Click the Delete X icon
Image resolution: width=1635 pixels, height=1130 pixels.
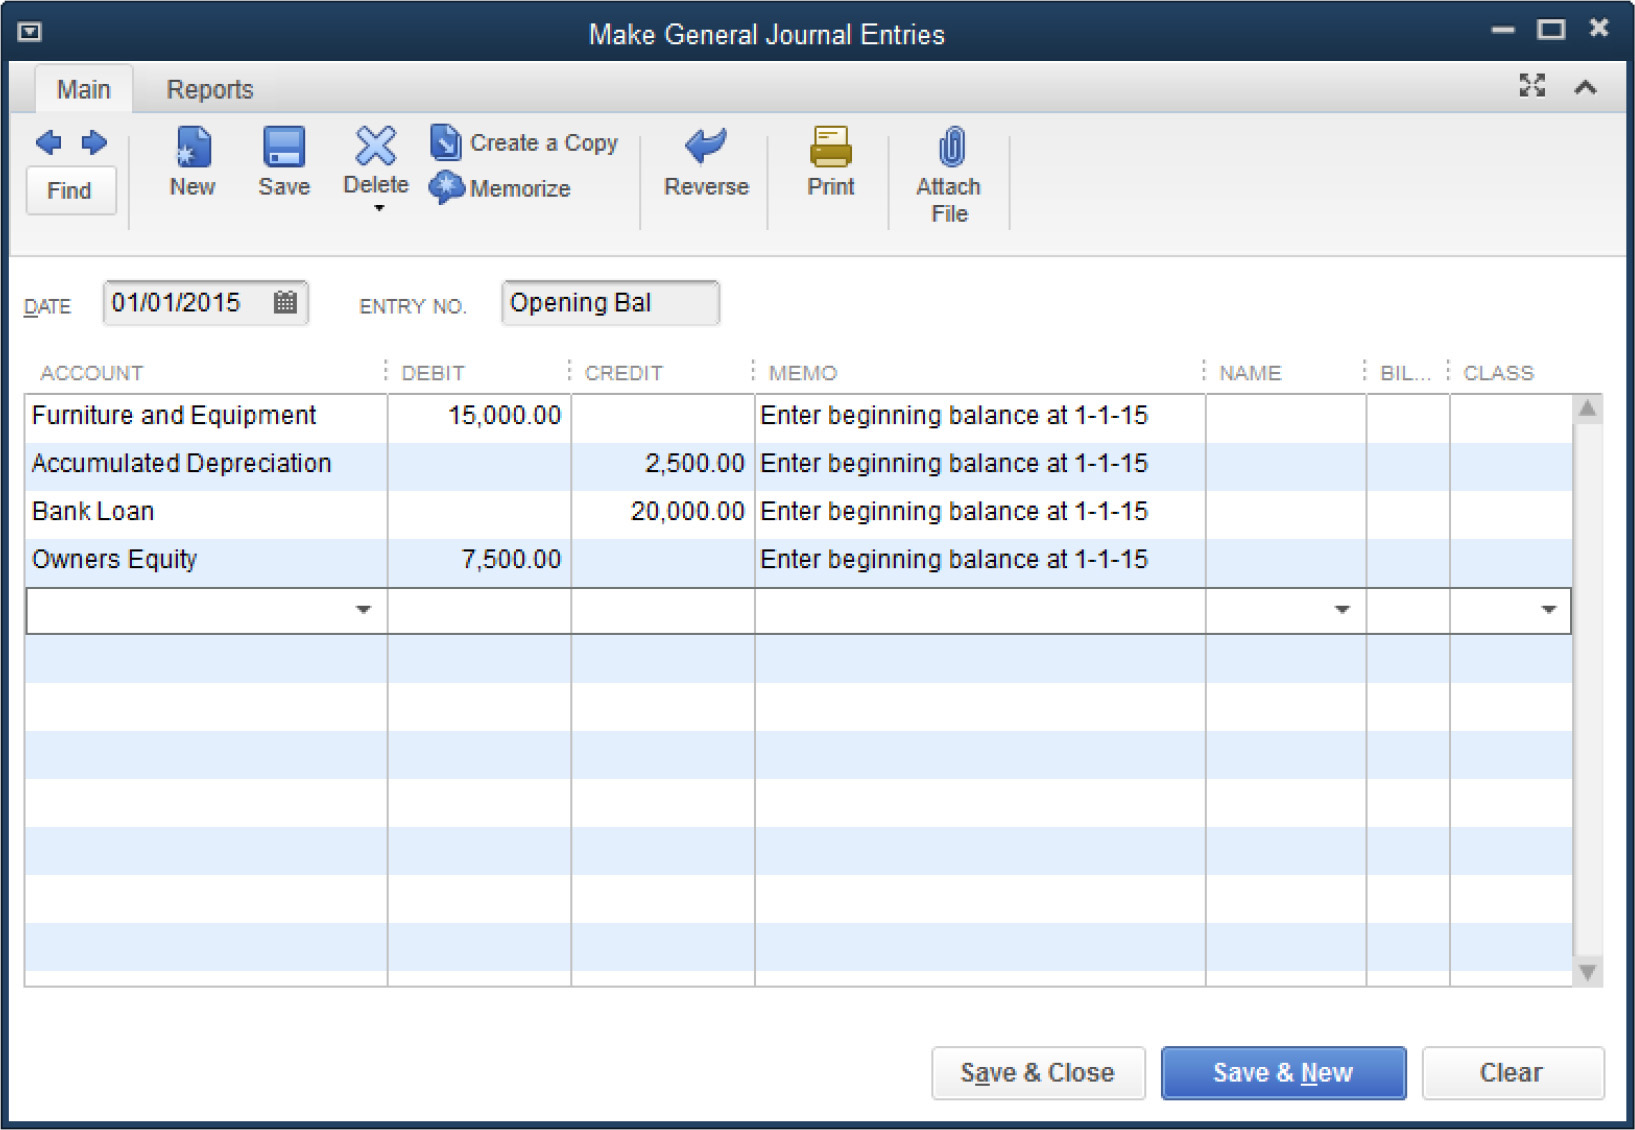point(376,146)
